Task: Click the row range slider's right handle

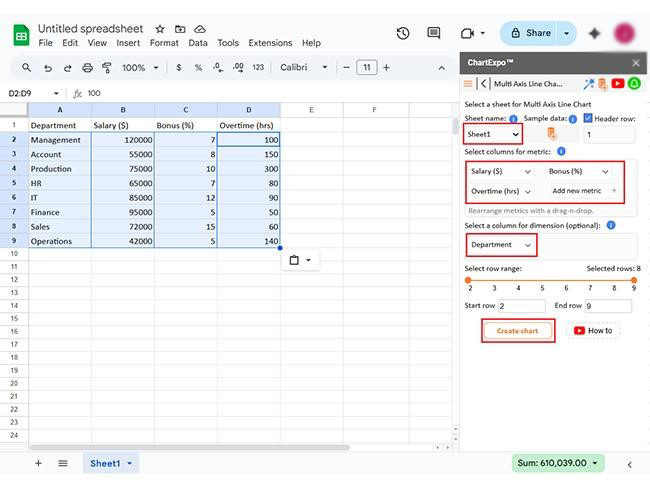Action: click(x=633, y=280)
